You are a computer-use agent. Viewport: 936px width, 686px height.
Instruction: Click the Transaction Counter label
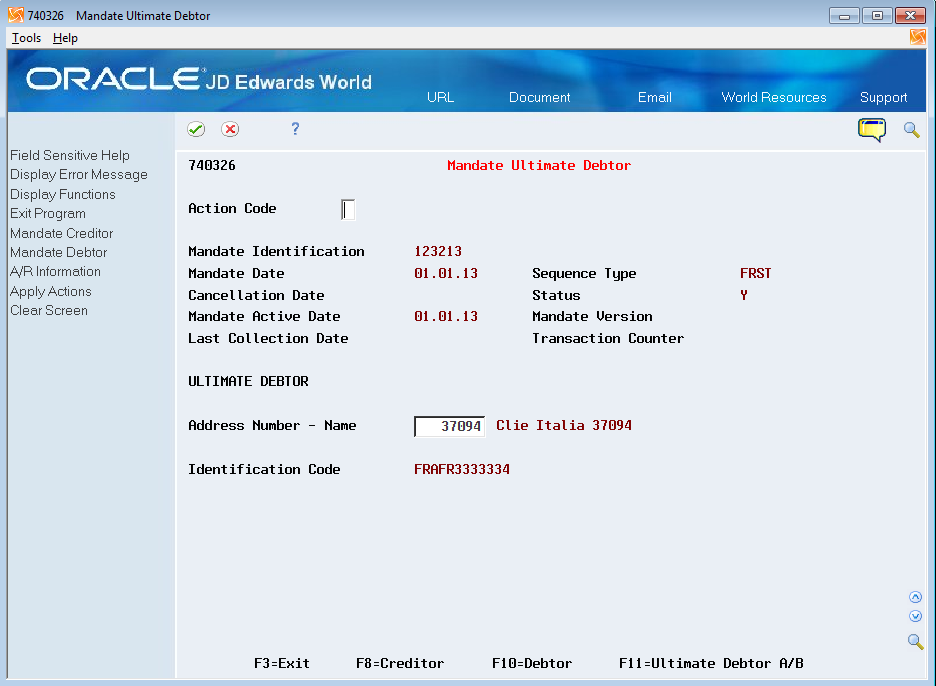[608, 338]
